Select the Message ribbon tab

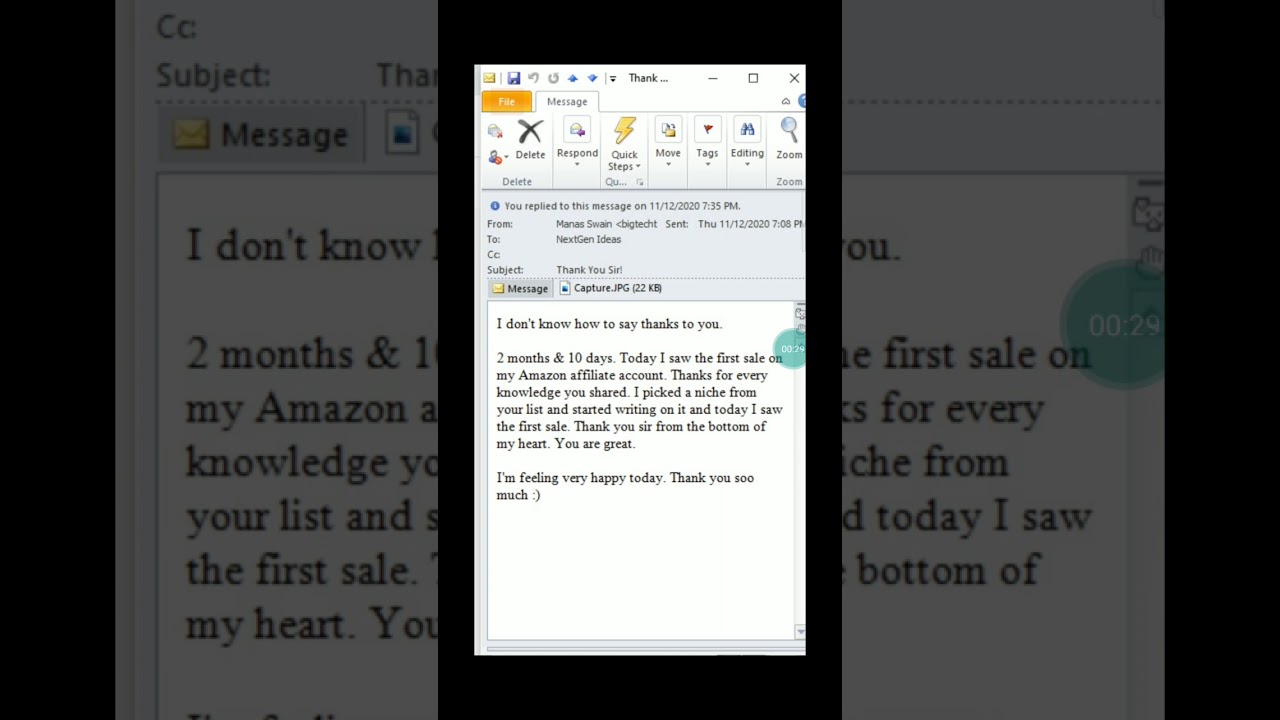coord(567,101)
